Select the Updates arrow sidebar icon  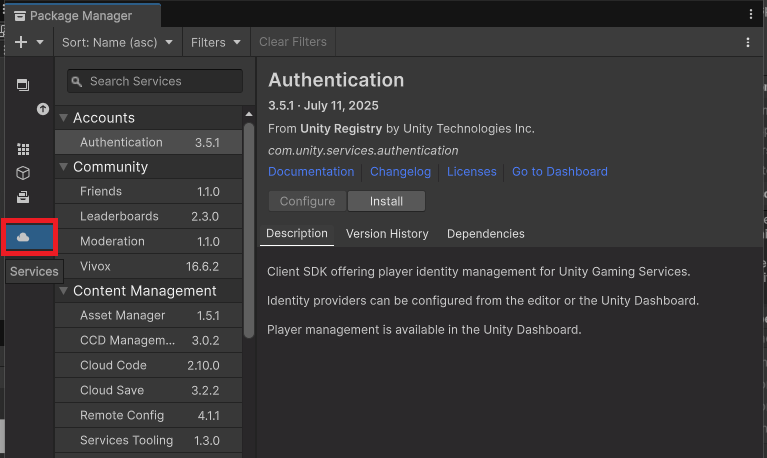click(43, 109)
